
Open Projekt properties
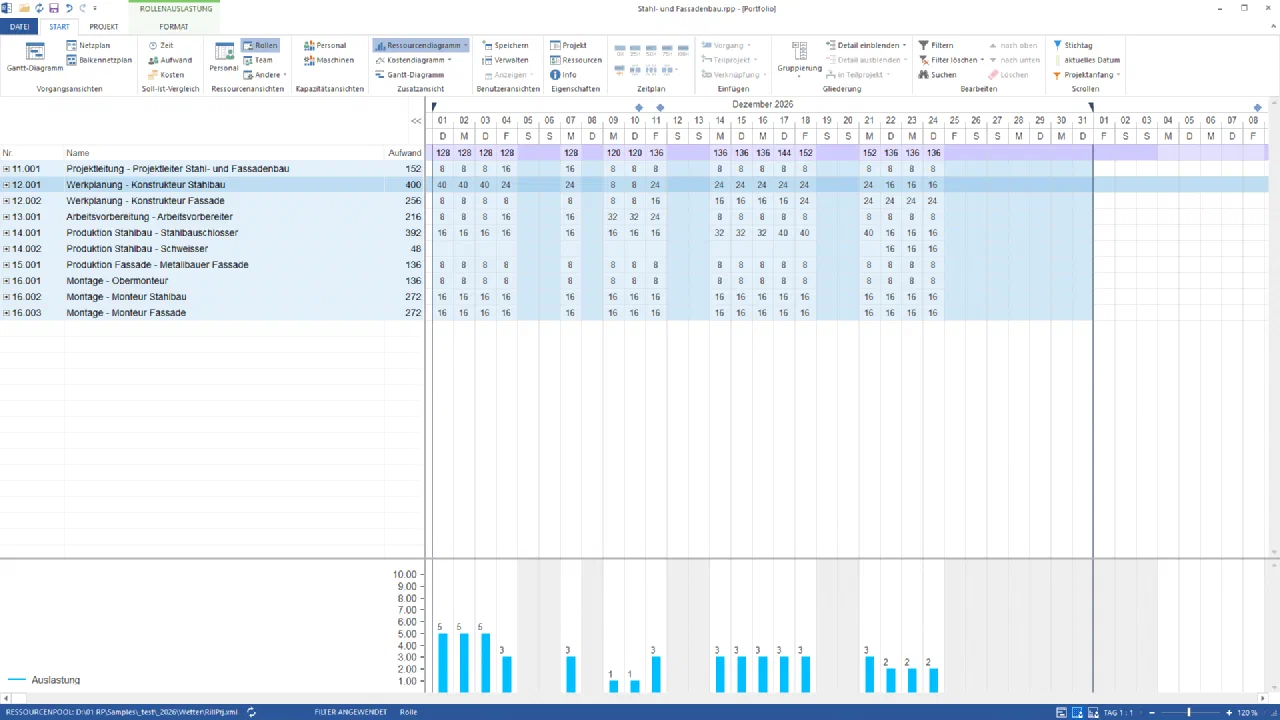568,45
